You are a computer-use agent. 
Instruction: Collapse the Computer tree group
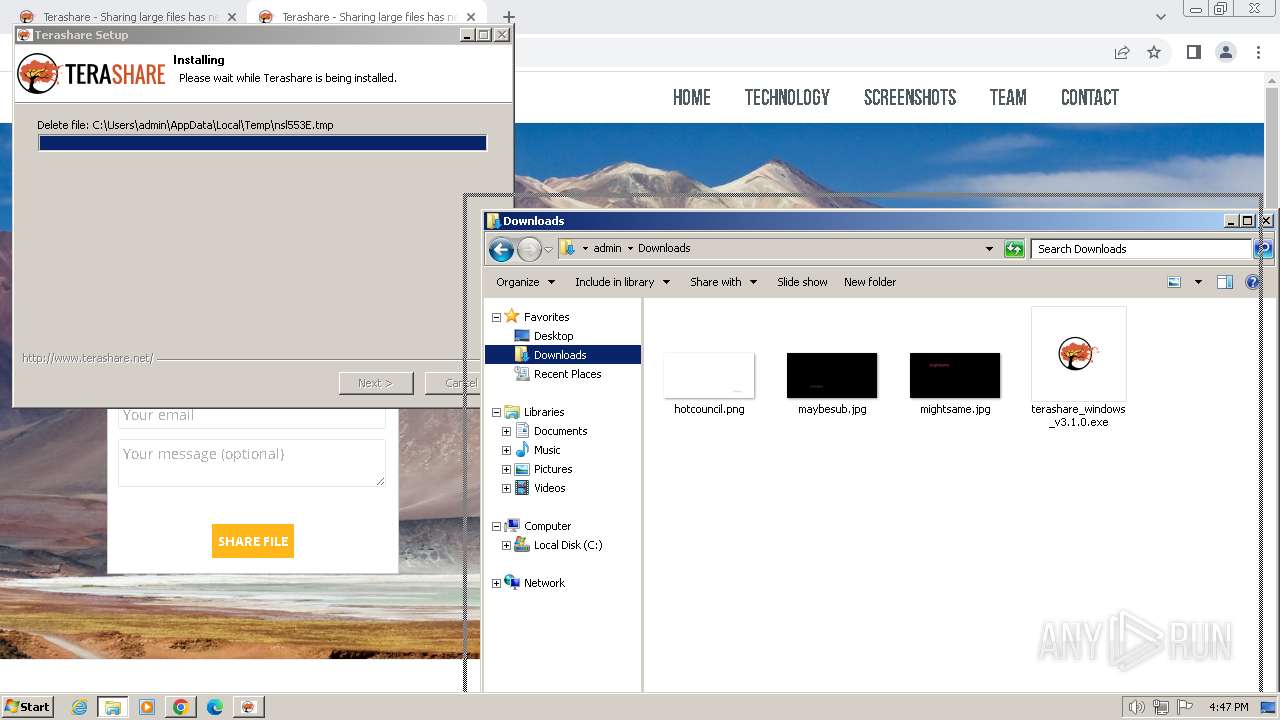click(496, 526)
